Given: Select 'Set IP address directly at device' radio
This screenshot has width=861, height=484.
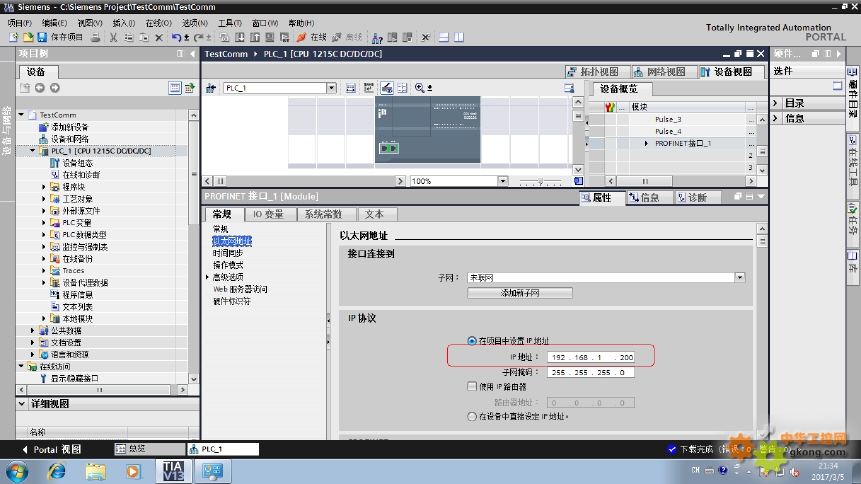Looking at the screenshot, I should pyautogui.click(x=472, y=416).
